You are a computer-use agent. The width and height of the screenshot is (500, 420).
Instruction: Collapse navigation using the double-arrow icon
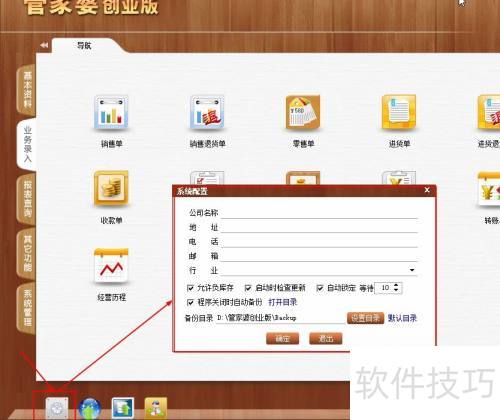(44, 45)
